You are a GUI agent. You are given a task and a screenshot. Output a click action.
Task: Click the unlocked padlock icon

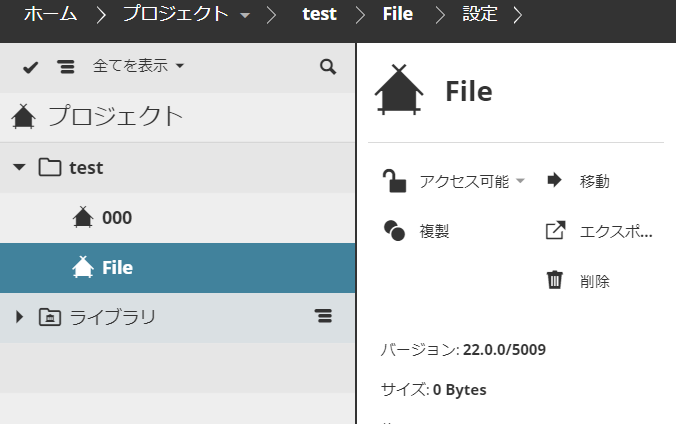pos(394,181)
